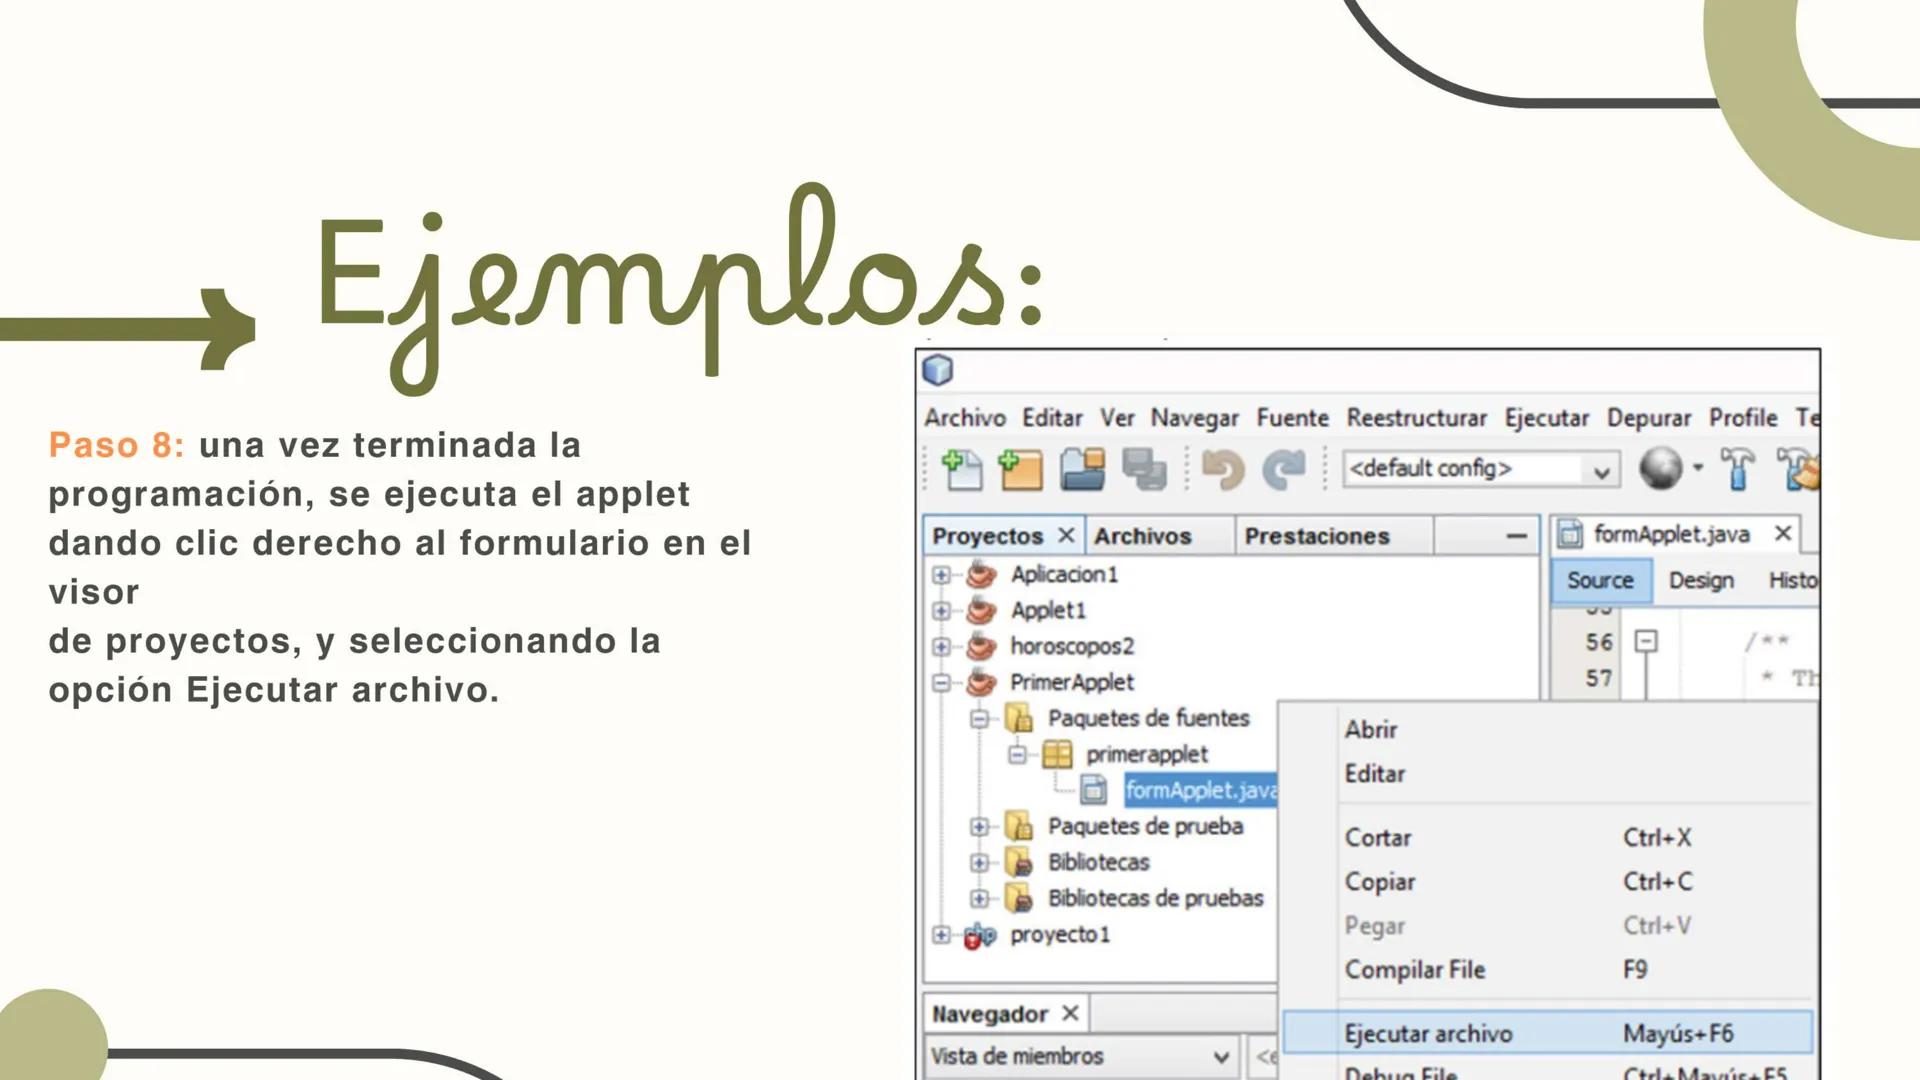Choose Ejecutar archivo from context menu
Screen dimensions: 1920x1080
click(1430, 1034)
